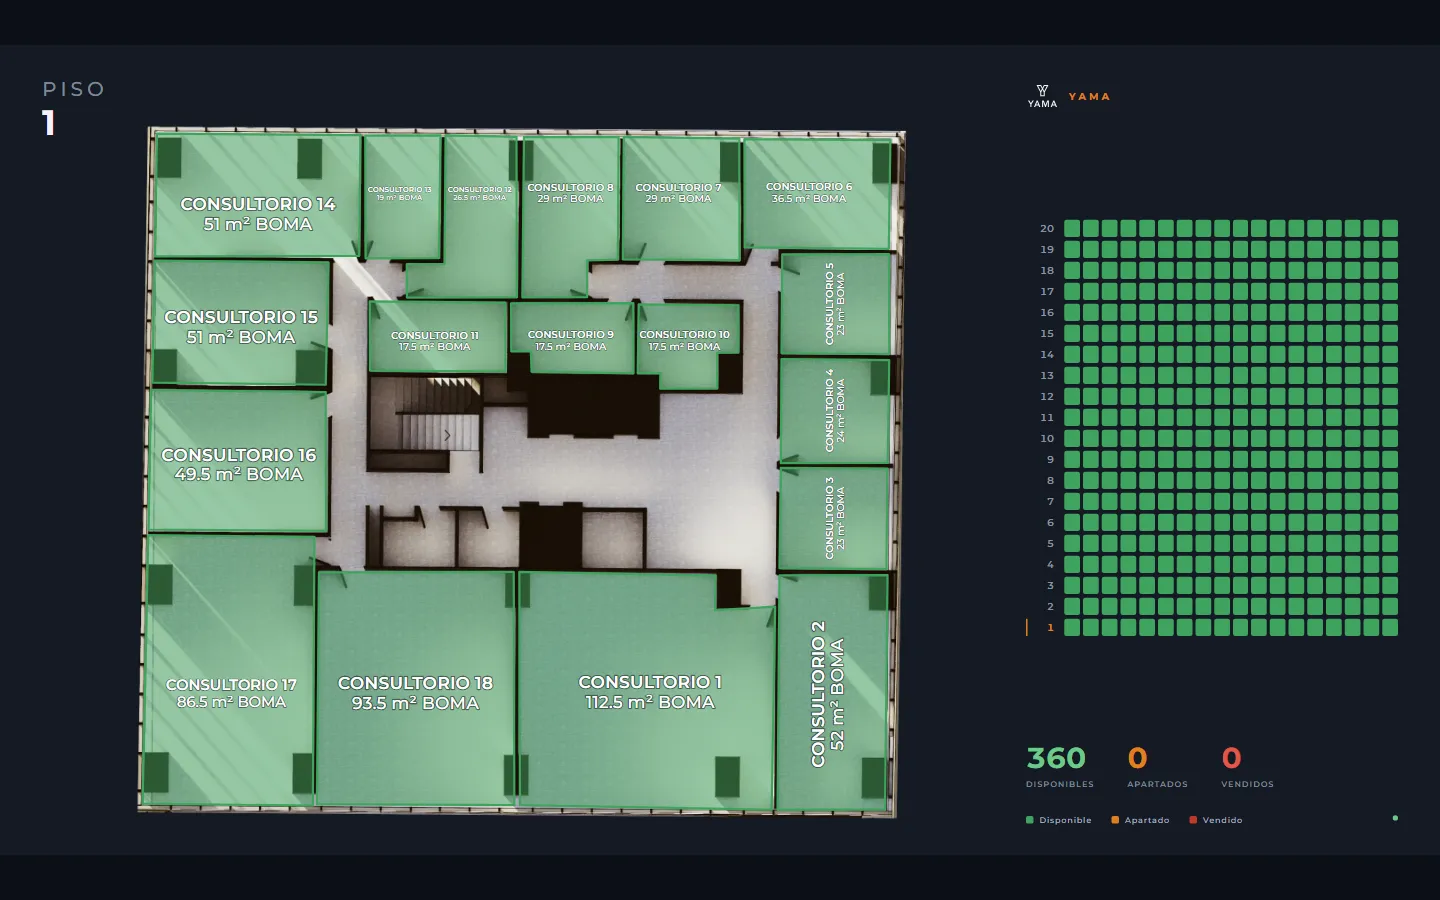Select floor 18 in the floor list
The height and width of the screenshot is (900, 1440).
click(1047, 271)
